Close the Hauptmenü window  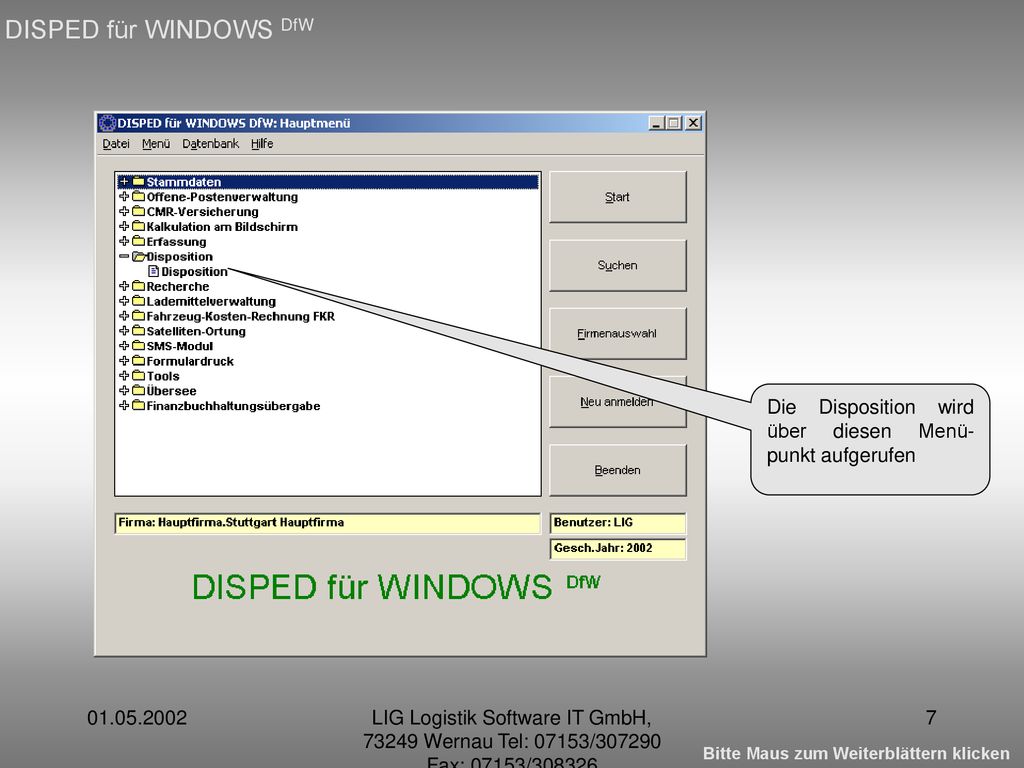(694, 123)
